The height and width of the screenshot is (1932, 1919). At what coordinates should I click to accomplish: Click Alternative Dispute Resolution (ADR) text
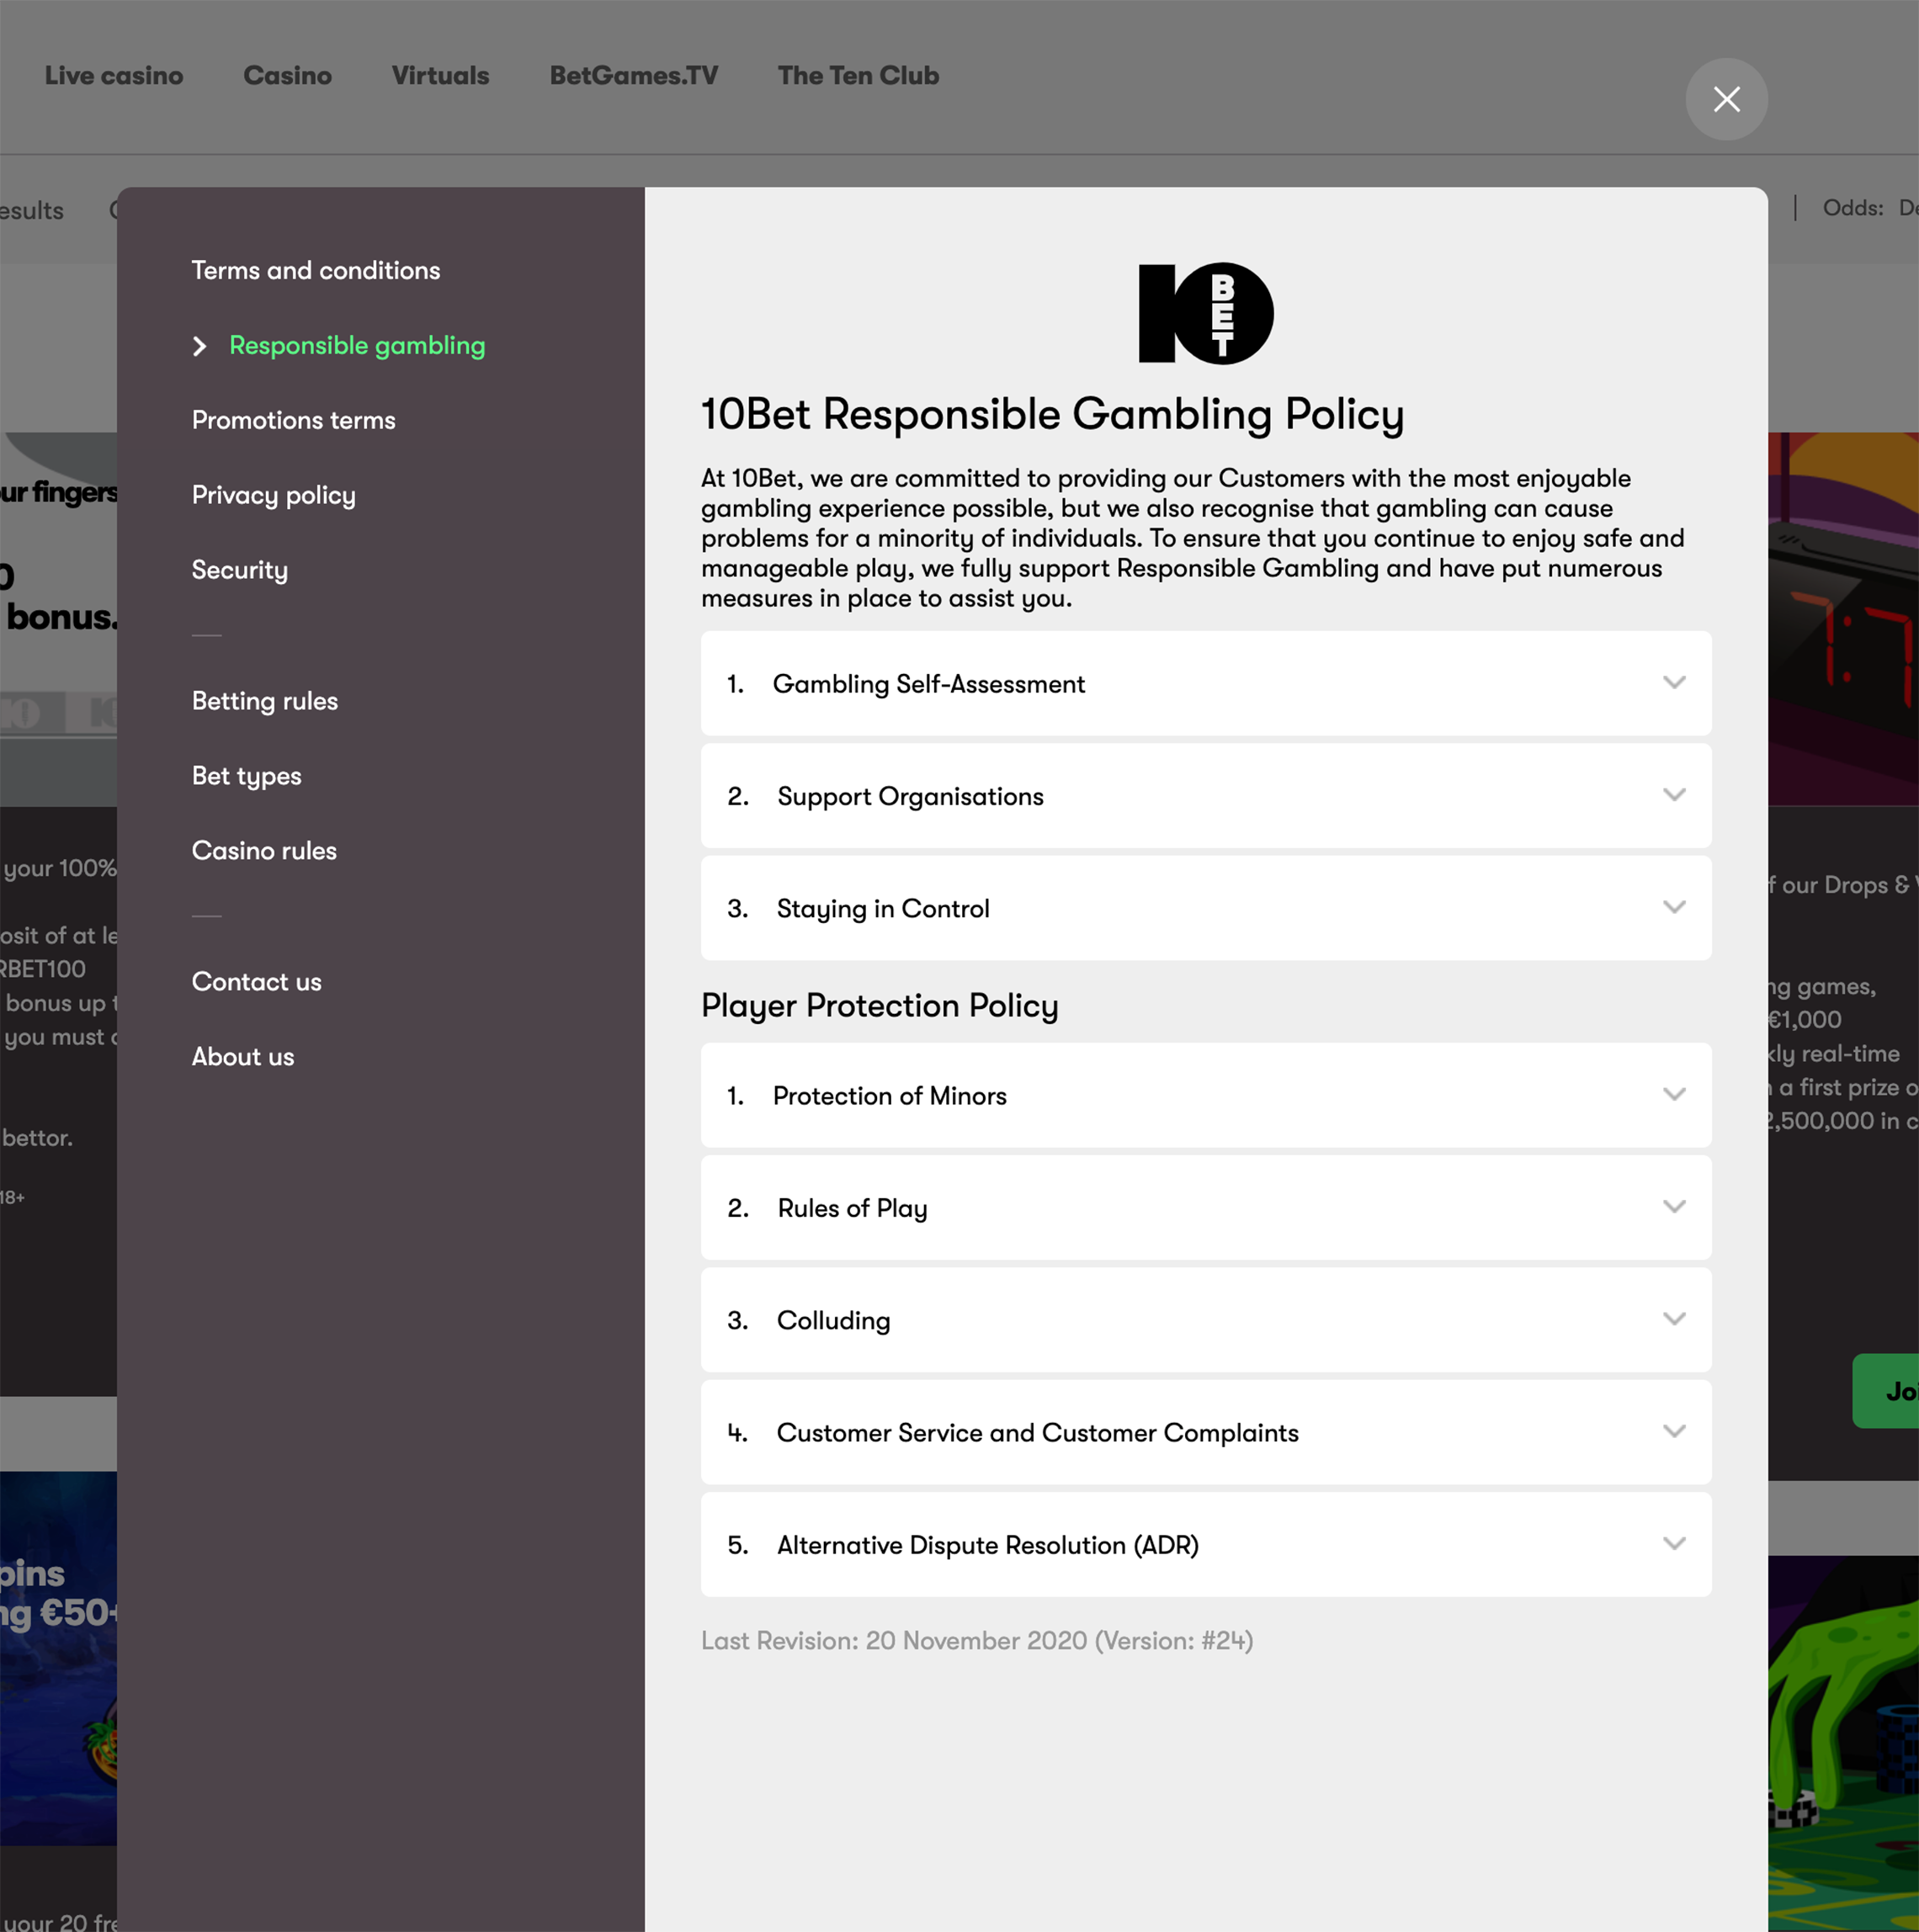(x=988, y=1545)
